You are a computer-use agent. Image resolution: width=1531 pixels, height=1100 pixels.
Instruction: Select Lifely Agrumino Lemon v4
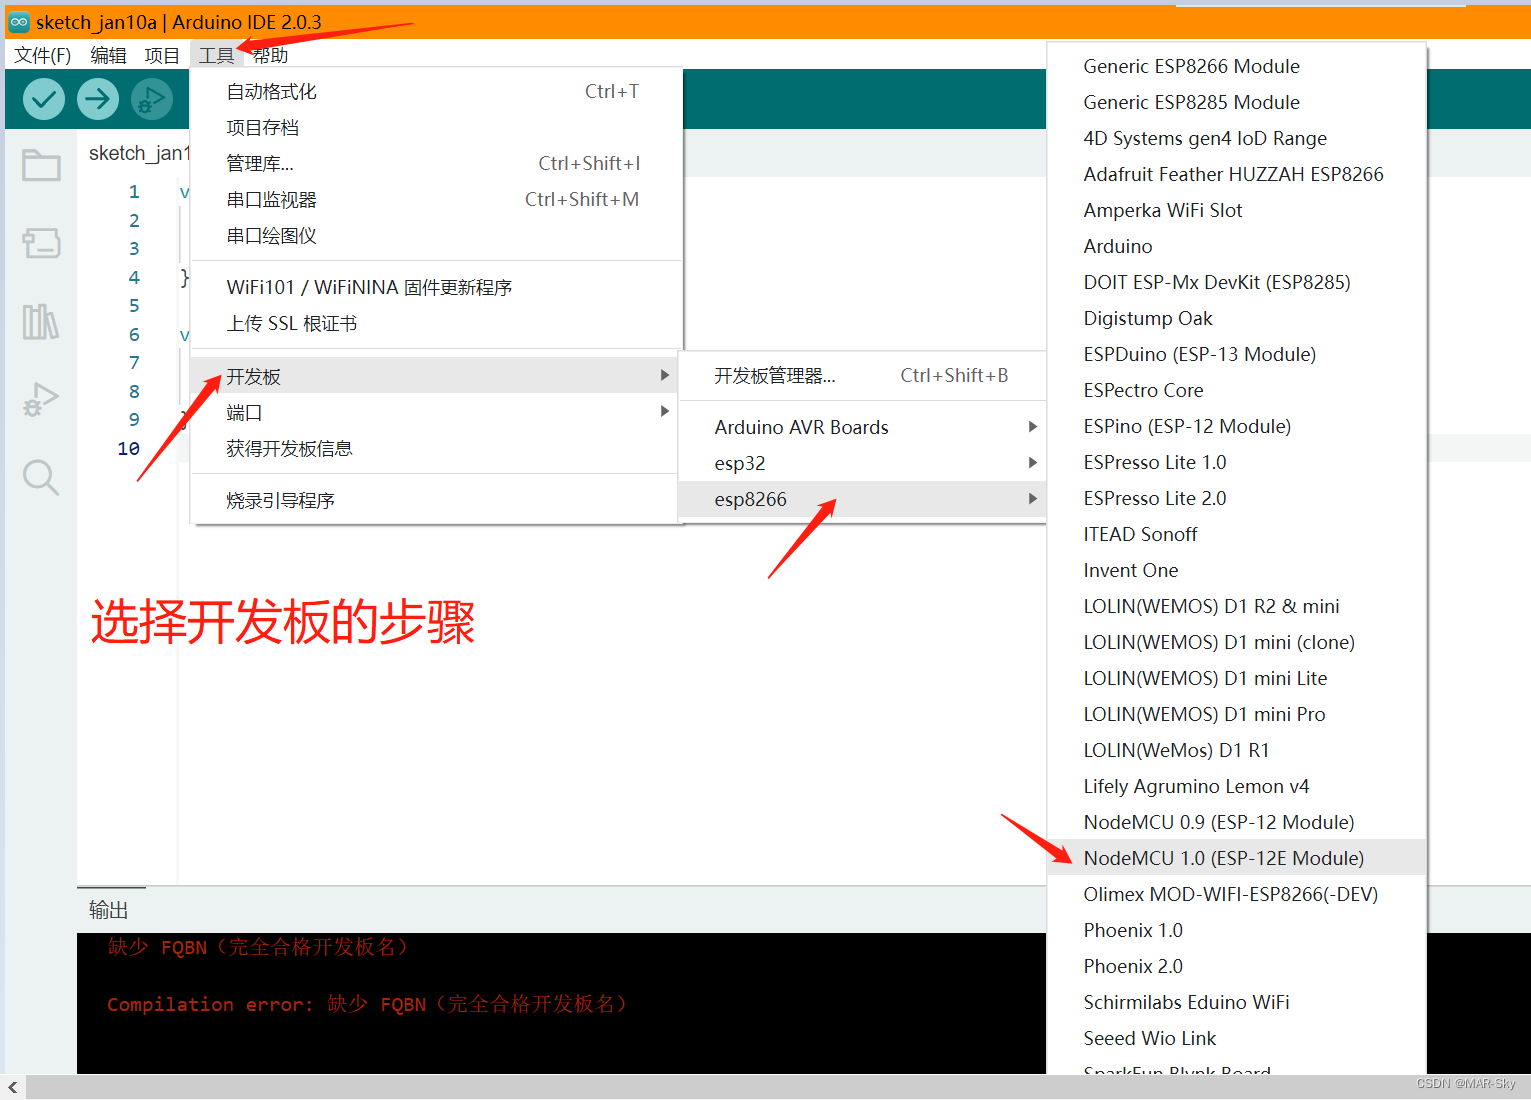click(1236, 786)
